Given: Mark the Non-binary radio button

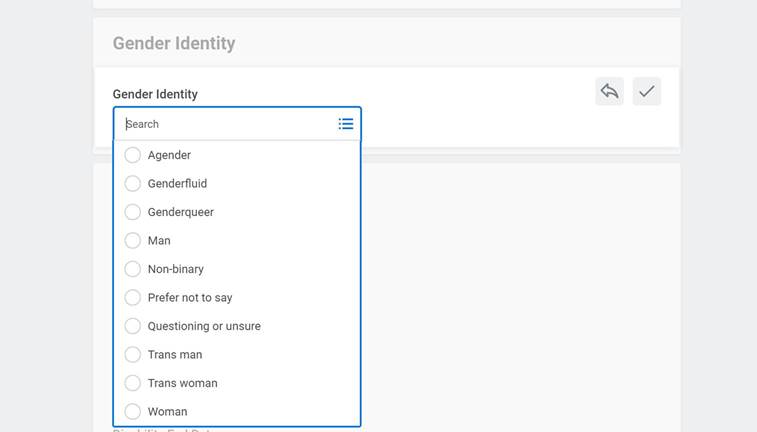Looking at the screenshot, I should (x=132, y=269).
